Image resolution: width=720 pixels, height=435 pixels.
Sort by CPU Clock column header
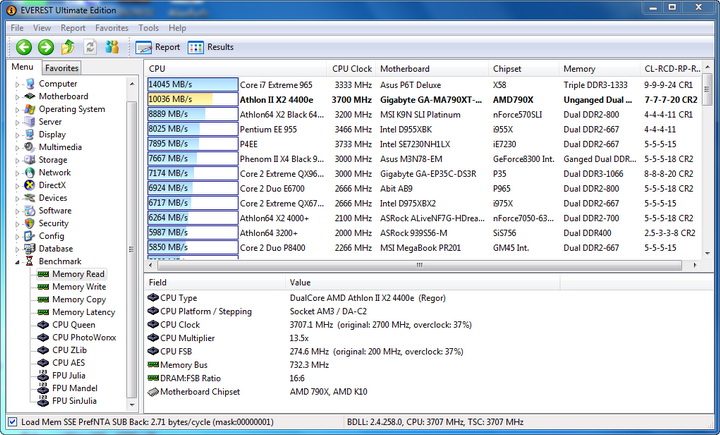[x=351, y=69]
